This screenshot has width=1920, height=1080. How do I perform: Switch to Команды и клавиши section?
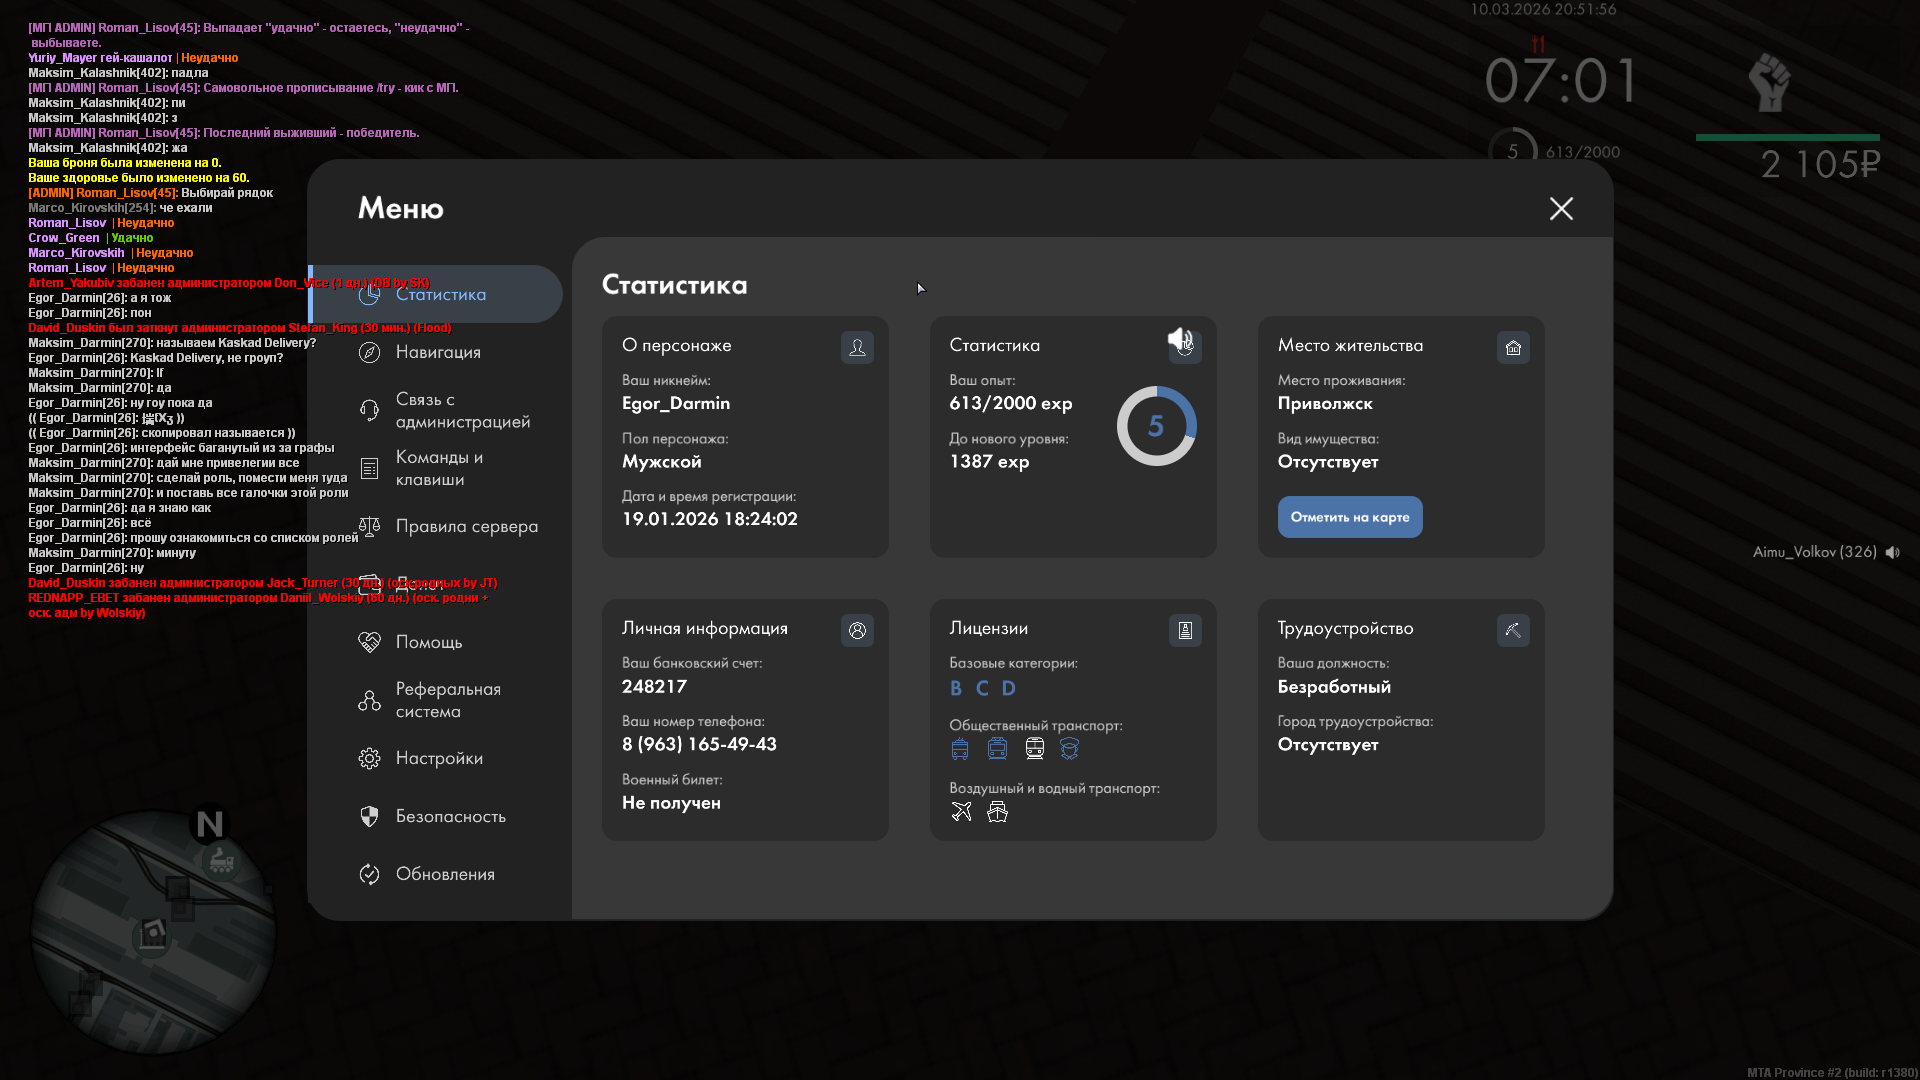pyautogui.click(x=438, y=468)
